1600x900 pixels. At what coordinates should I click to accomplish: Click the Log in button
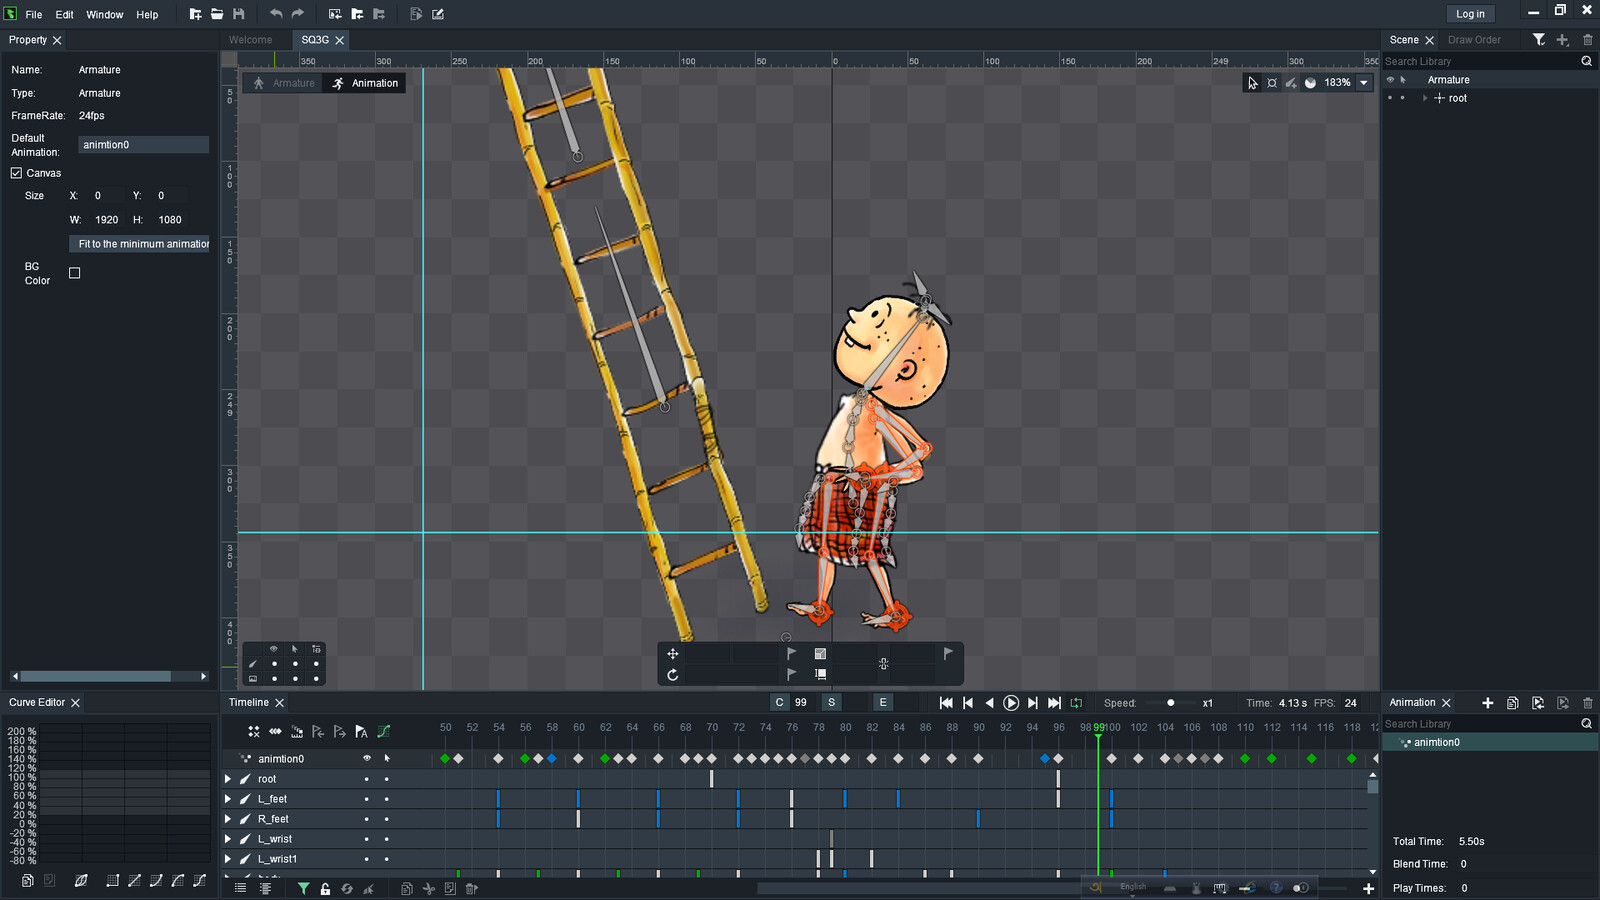click(x=1470, y=14)
